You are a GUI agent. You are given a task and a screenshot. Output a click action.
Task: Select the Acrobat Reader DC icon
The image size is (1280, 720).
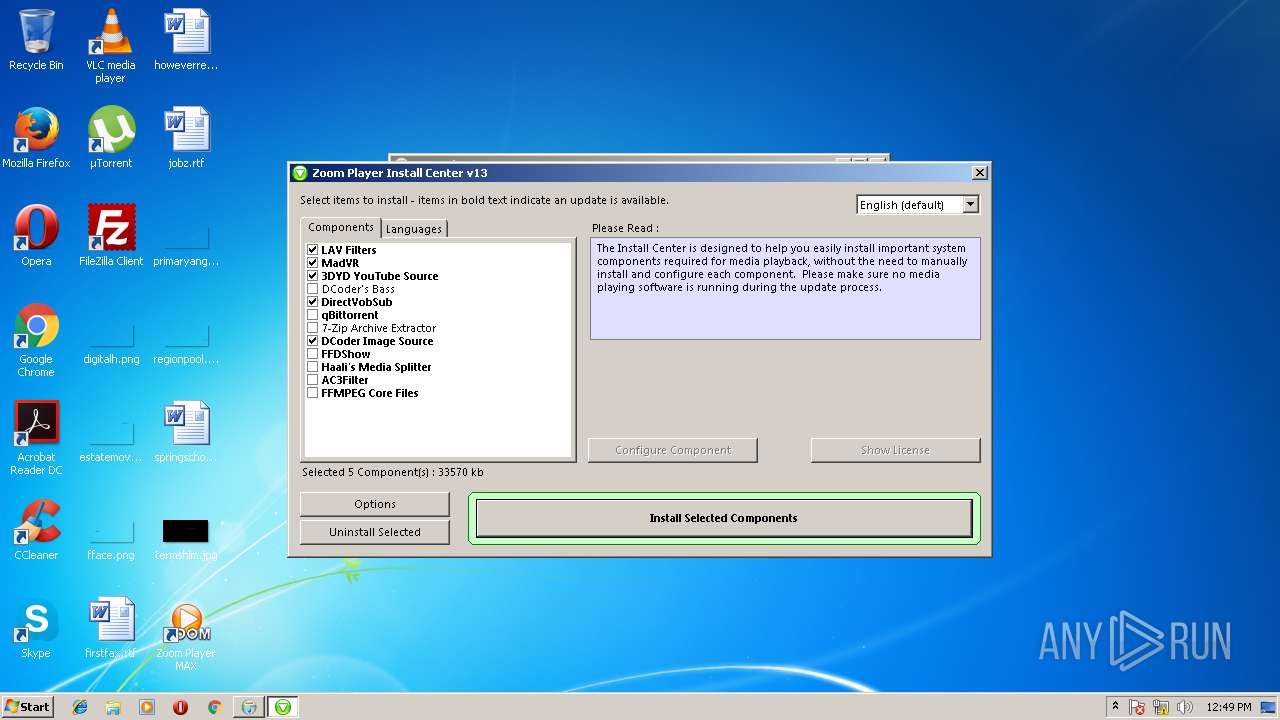click(36, 438)
